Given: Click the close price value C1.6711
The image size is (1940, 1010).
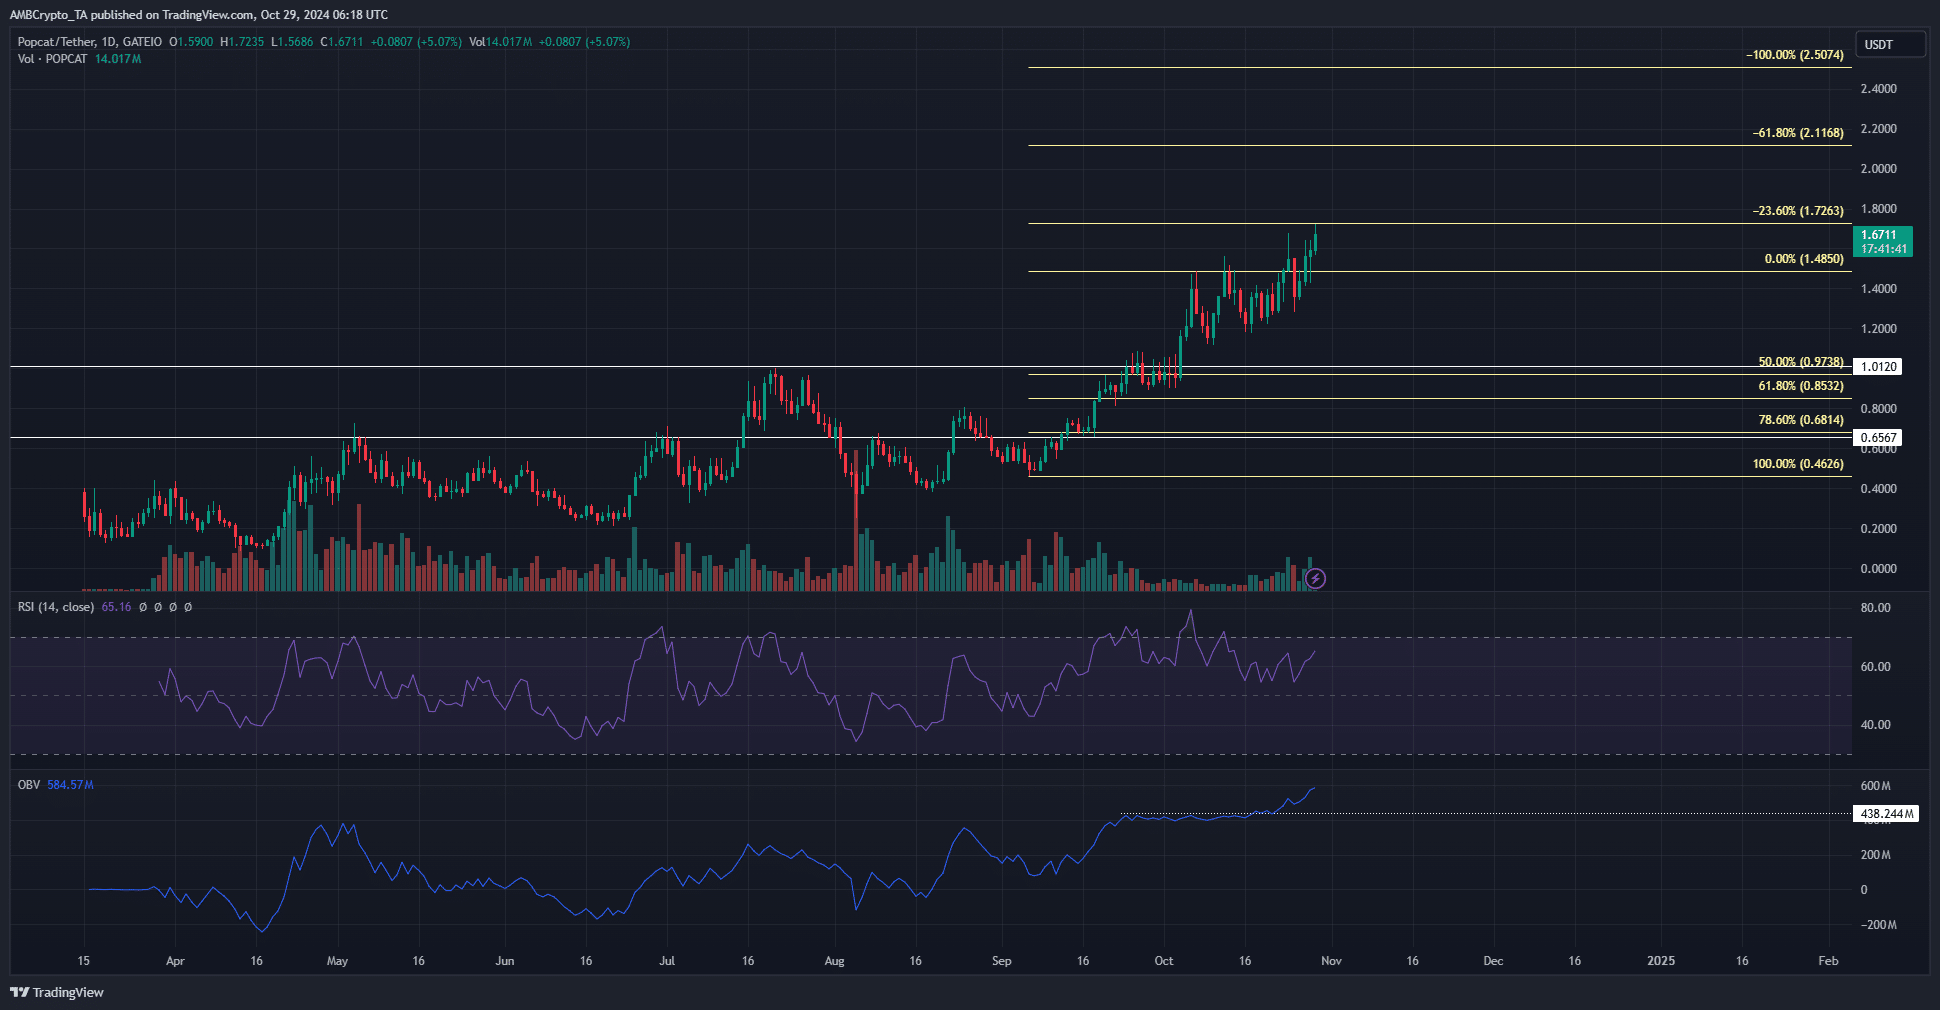Looking at the screenshot, I should pos(342,42).
